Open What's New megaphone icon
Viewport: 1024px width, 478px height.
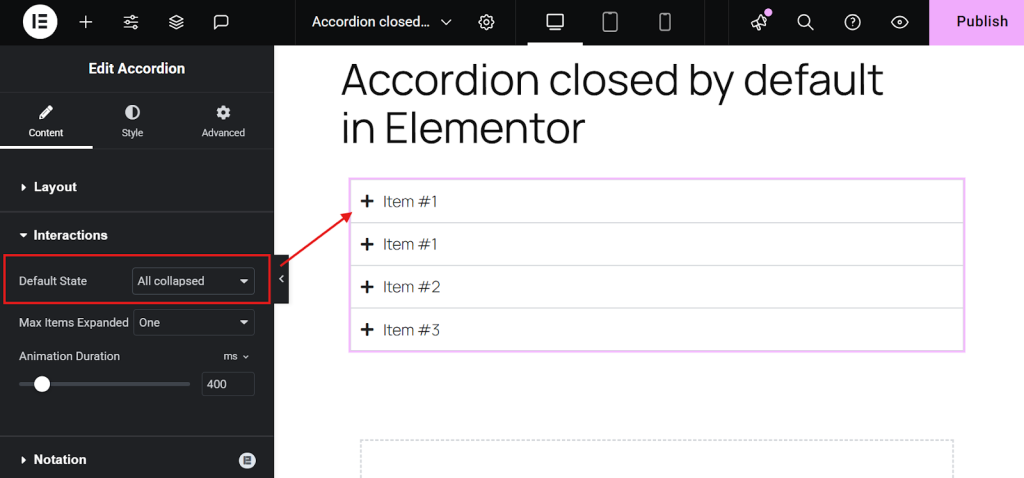(759, 22)
